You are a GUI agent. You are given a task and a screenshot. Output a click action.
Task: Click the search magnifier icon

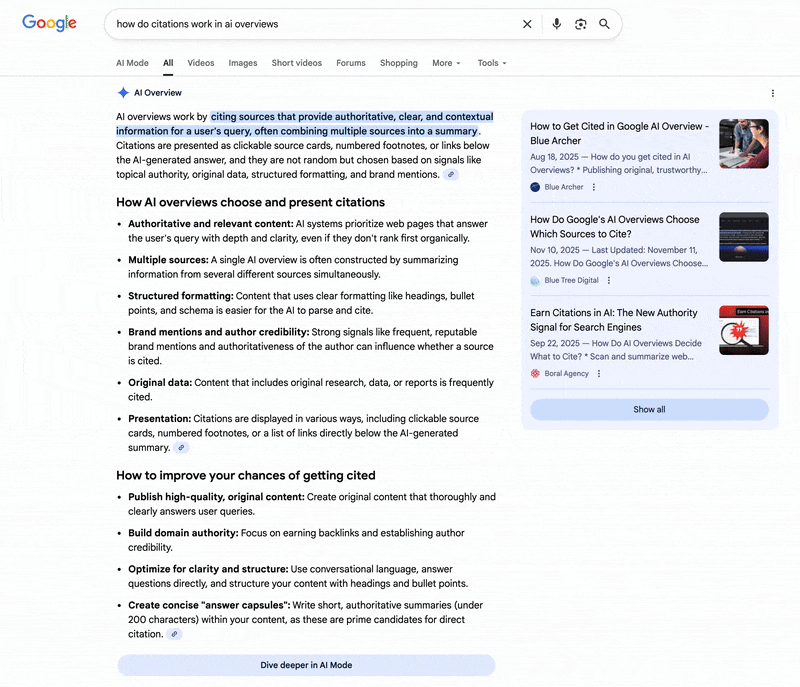(605, 24)
